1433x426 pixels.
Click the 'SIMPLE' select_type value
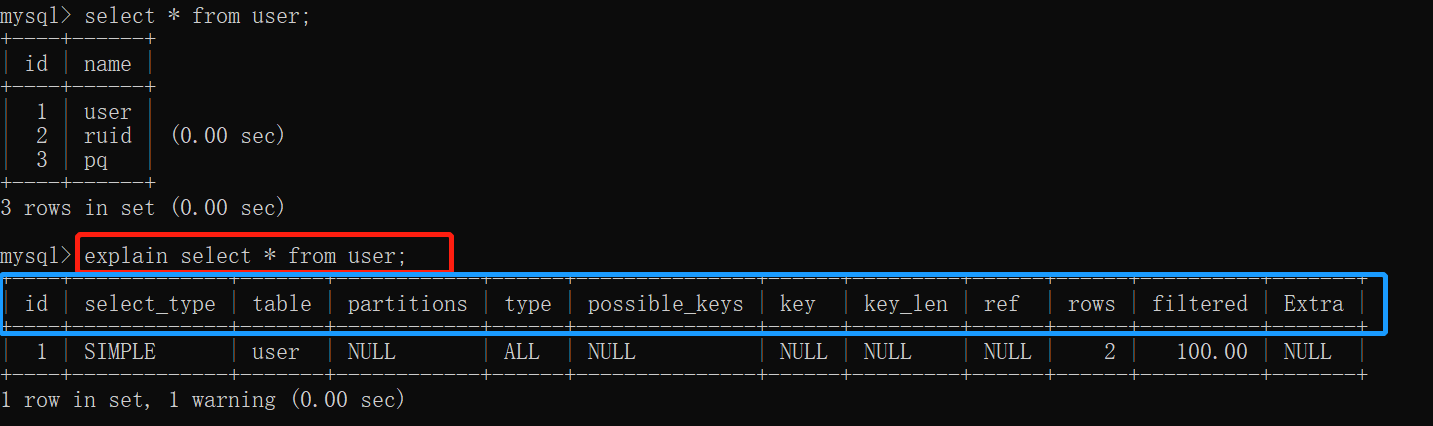120,352
